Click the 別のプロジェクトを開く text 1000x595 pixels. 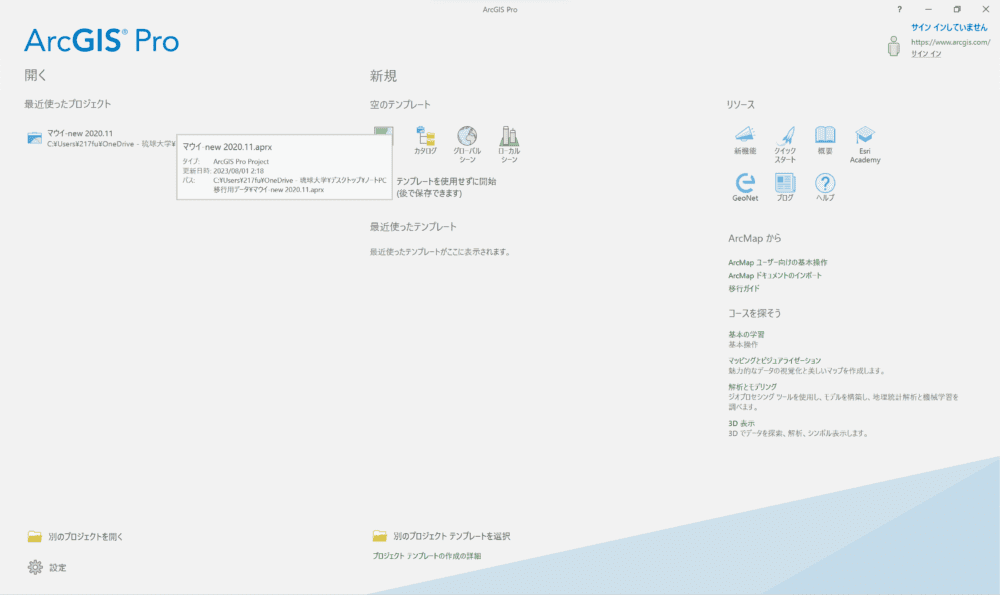pyautogui.click(x=85, y=537)
